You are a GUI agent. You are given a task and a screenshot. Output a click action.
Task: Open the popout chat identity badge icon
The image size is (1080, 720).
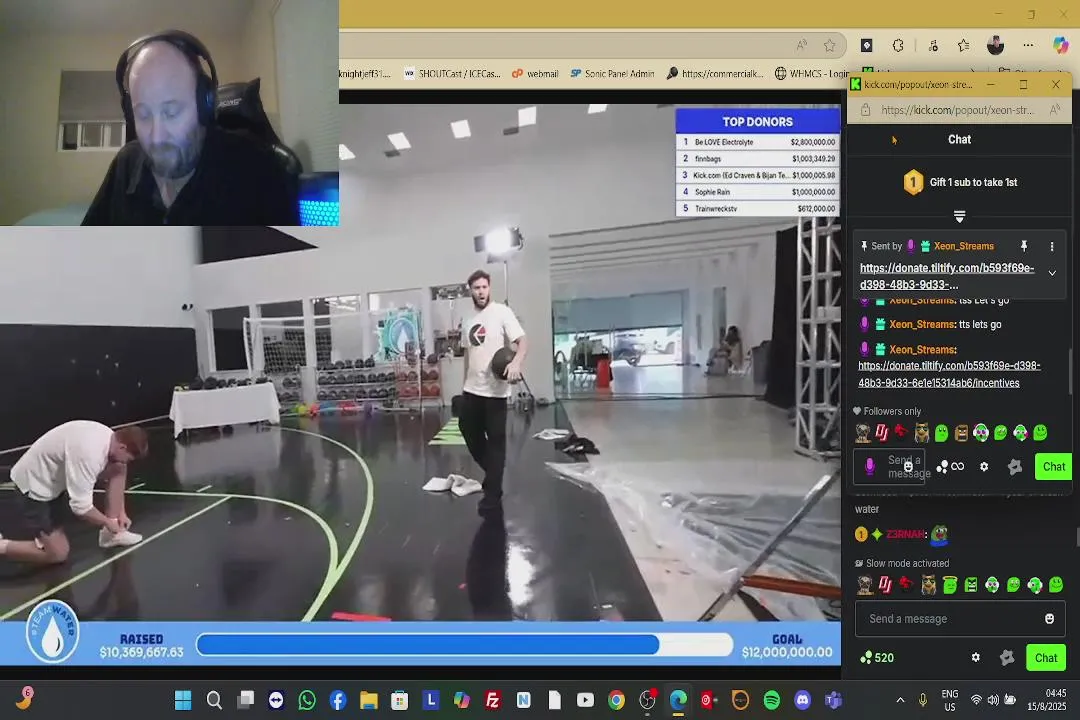(x=1014, y=466)
